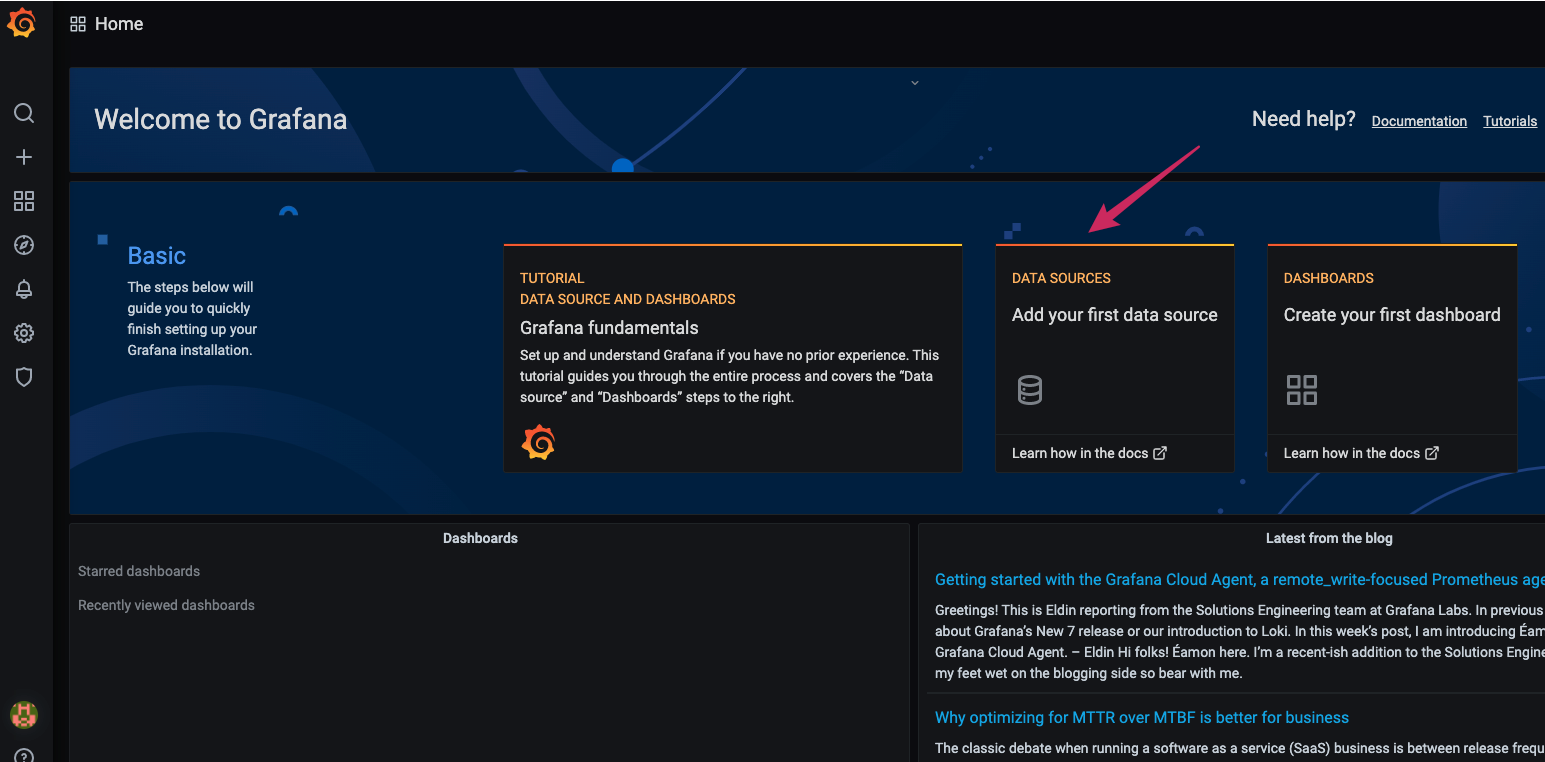Image resolution: width=1545 pixels, height=762 pixels.
Task: Click the Basic heading
Action: click(x=157, y=256)
